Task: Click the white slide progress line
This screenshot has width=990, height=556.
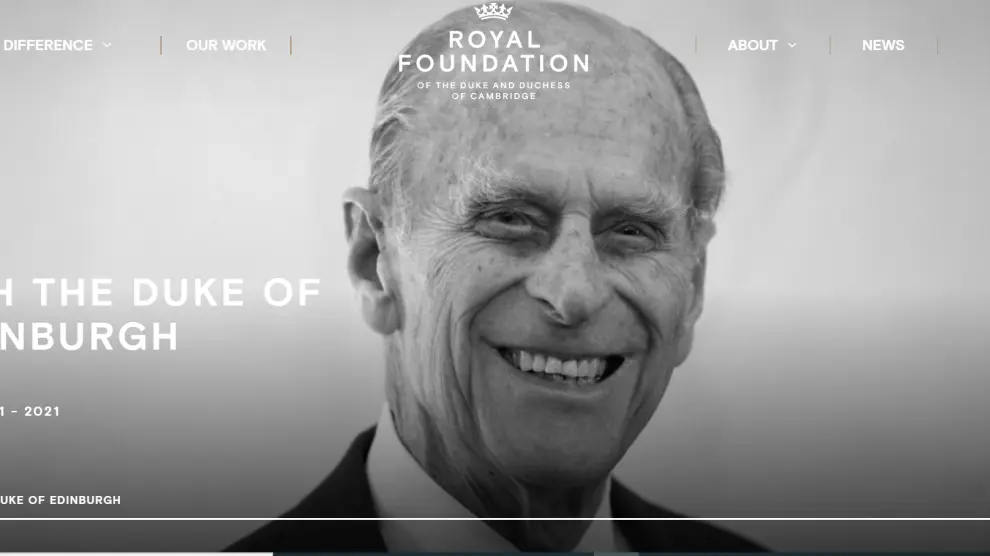Action: (495, 519)
